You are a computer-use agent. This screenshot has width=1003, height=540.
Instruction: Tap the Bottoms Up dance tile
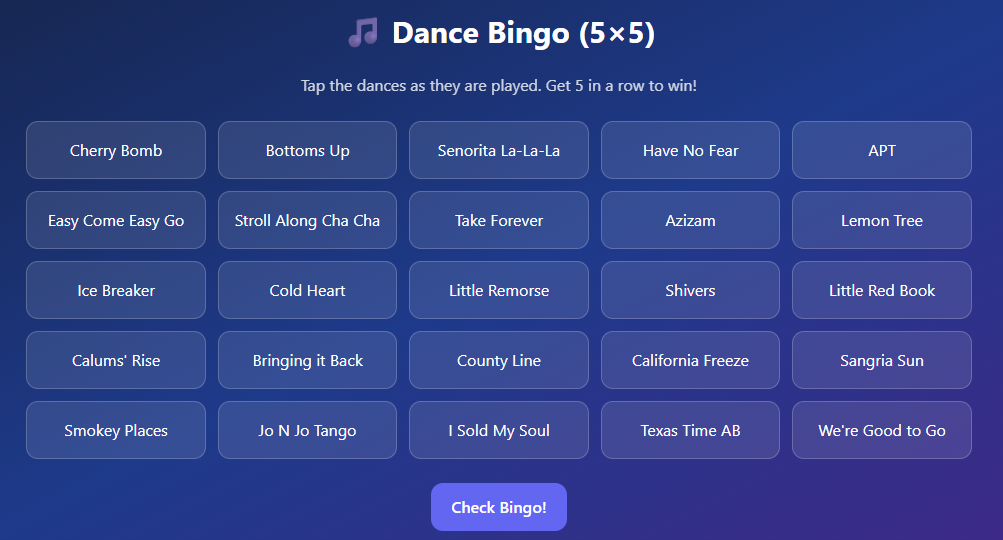point(307,151)
